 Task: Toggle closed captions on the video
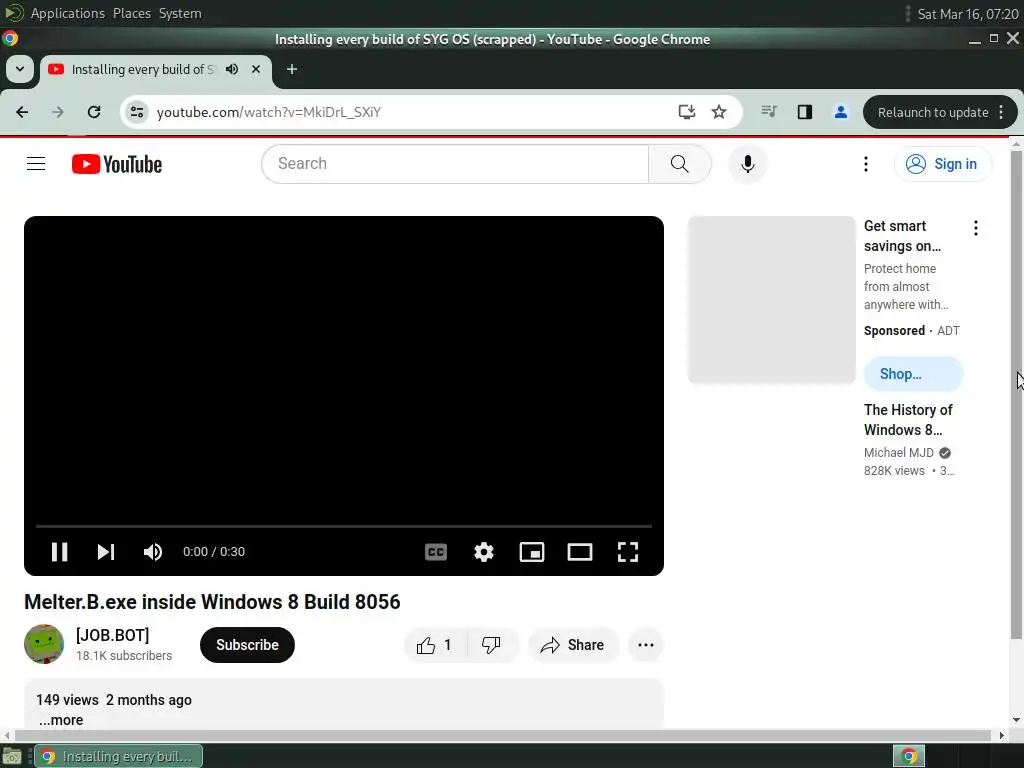click(x=436, y=552)
